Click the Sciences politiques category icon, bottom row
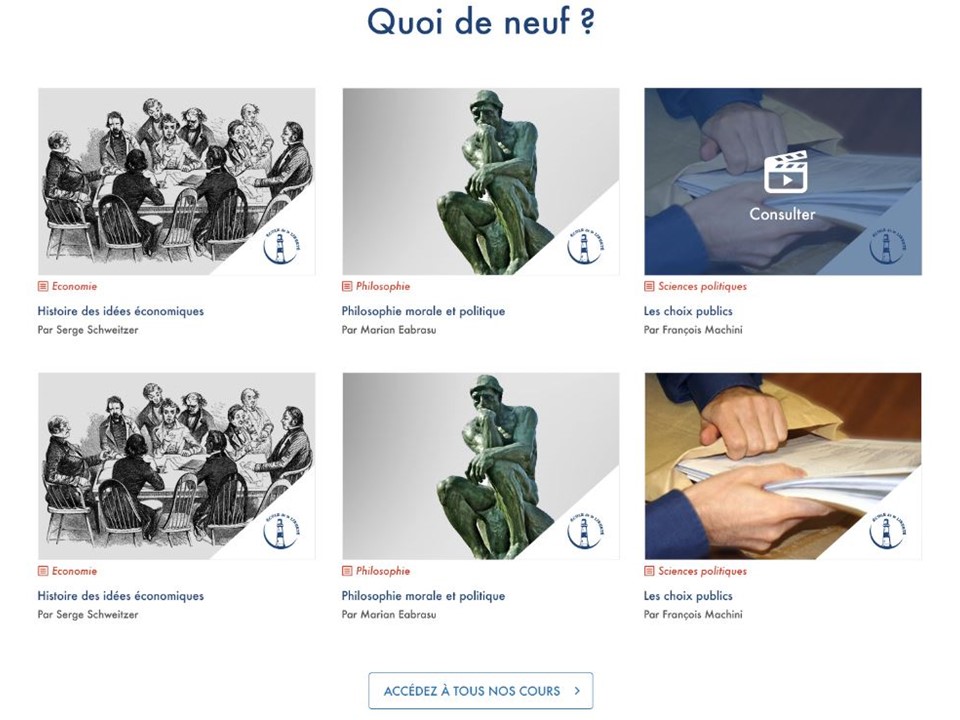This screenshot has width=960, height=720. [x=649, y=571]
